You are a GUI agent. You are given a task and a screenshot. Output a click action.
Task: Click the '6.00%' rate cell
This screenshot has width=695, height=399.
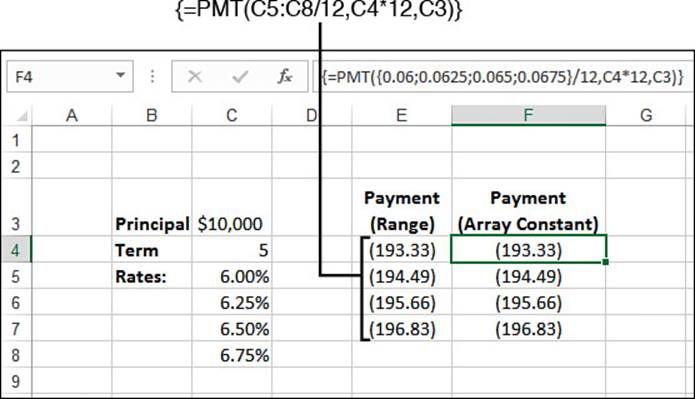[232, 276]
